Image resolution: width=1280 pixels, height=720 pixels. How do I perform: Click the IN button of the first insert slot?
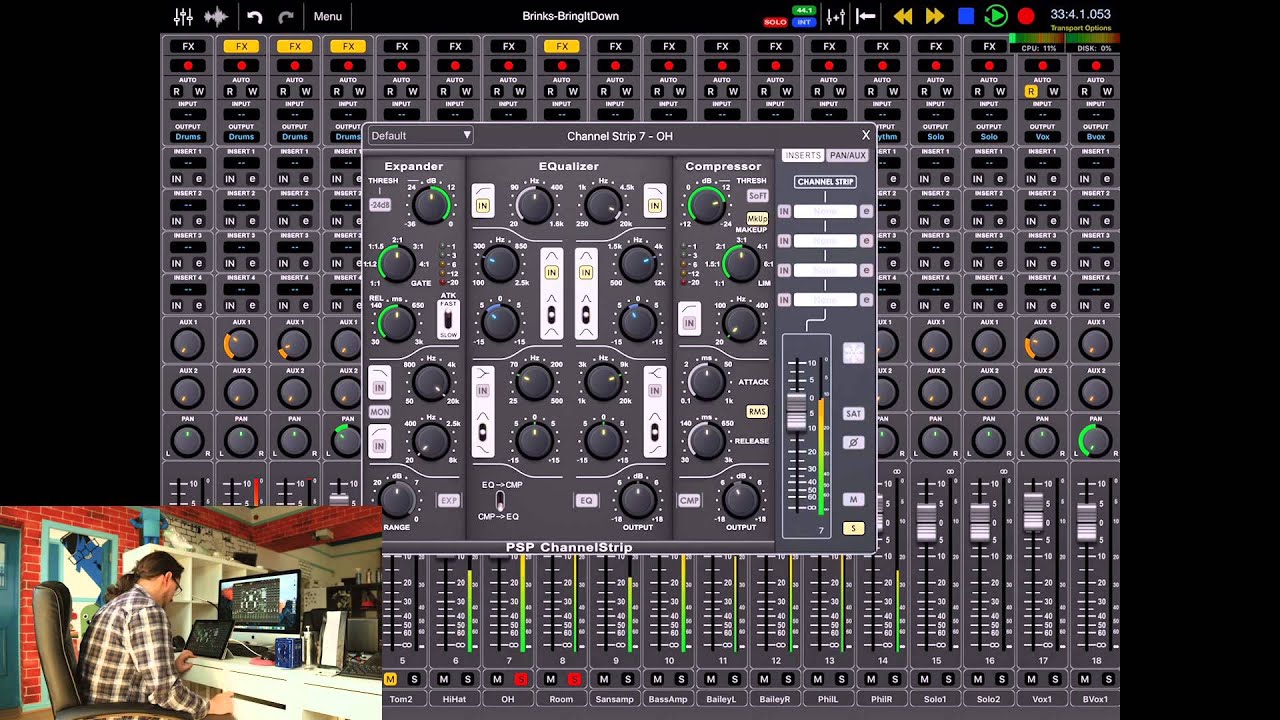[x=784, y=212]
